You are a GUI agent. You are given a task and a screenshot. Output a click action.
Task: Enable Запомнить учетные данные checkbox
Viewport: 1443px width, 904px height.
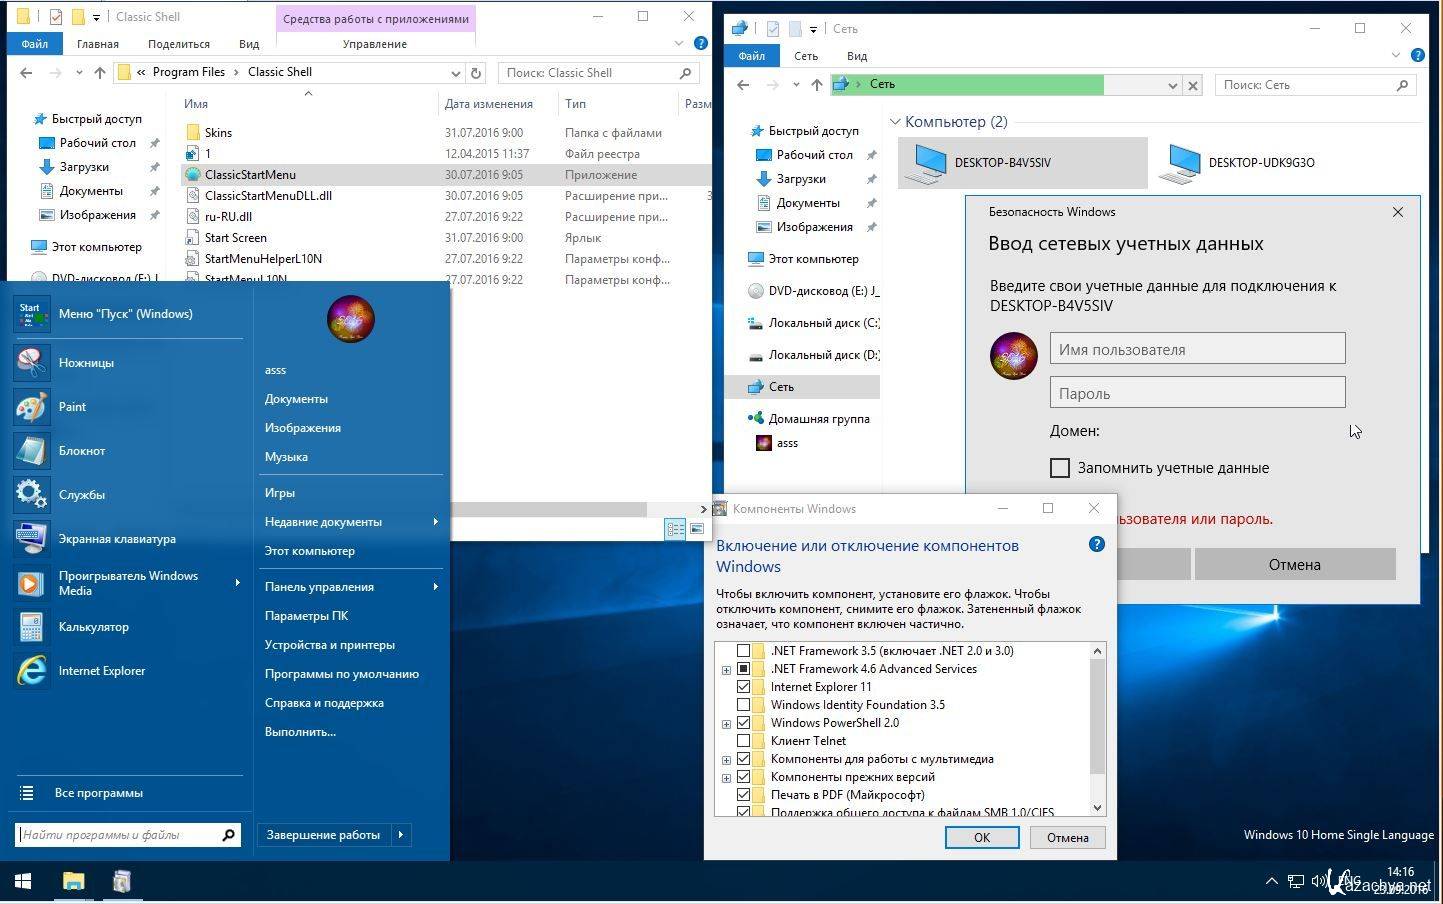coord(1060,468)
